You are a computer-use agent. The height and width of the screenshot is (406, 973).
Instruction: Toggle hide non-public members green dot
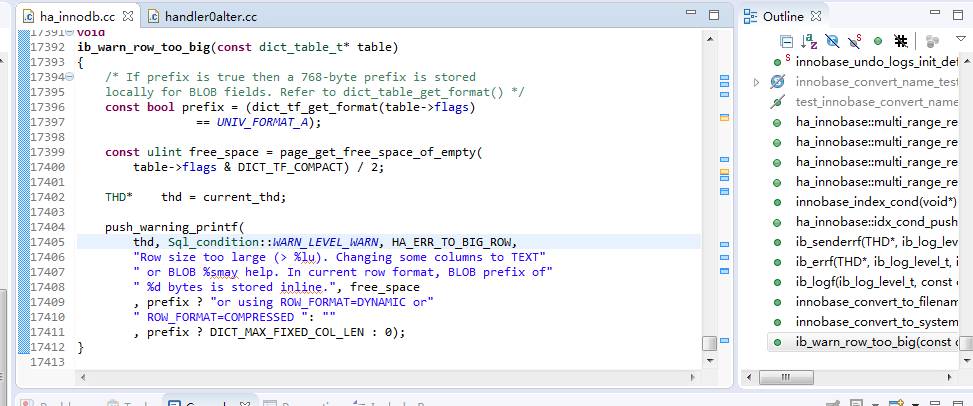point(877,42)
